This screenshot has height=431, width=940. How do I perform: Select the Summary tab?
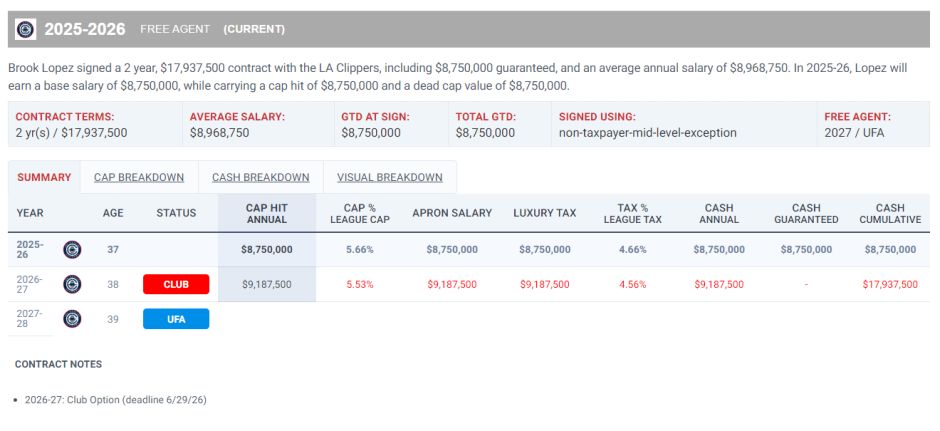[44, 177]
